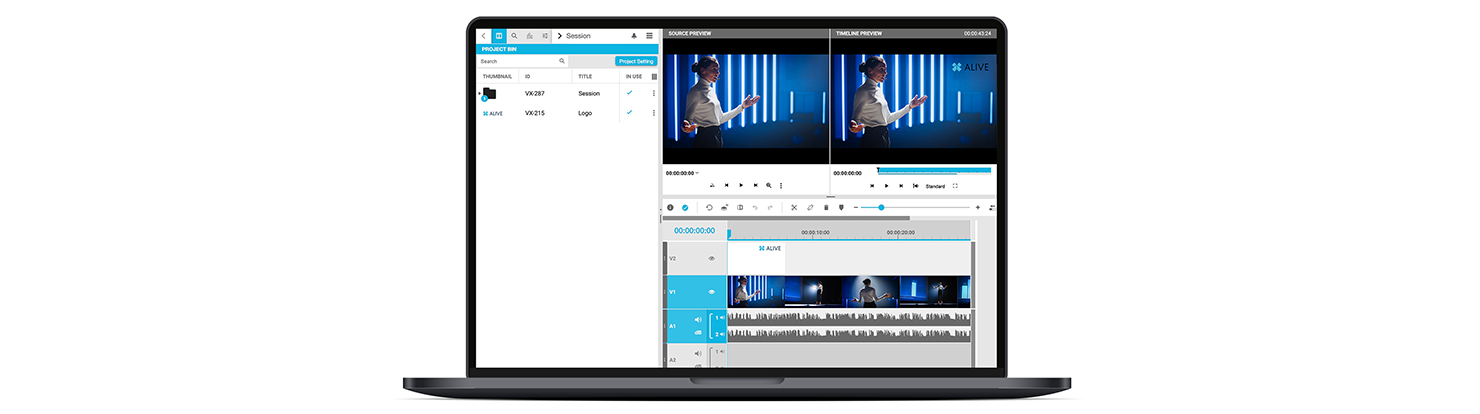Toggle V1 track visibility eye
The width and height of the screenshot is (1480, 414).
[x=712, y=292]
